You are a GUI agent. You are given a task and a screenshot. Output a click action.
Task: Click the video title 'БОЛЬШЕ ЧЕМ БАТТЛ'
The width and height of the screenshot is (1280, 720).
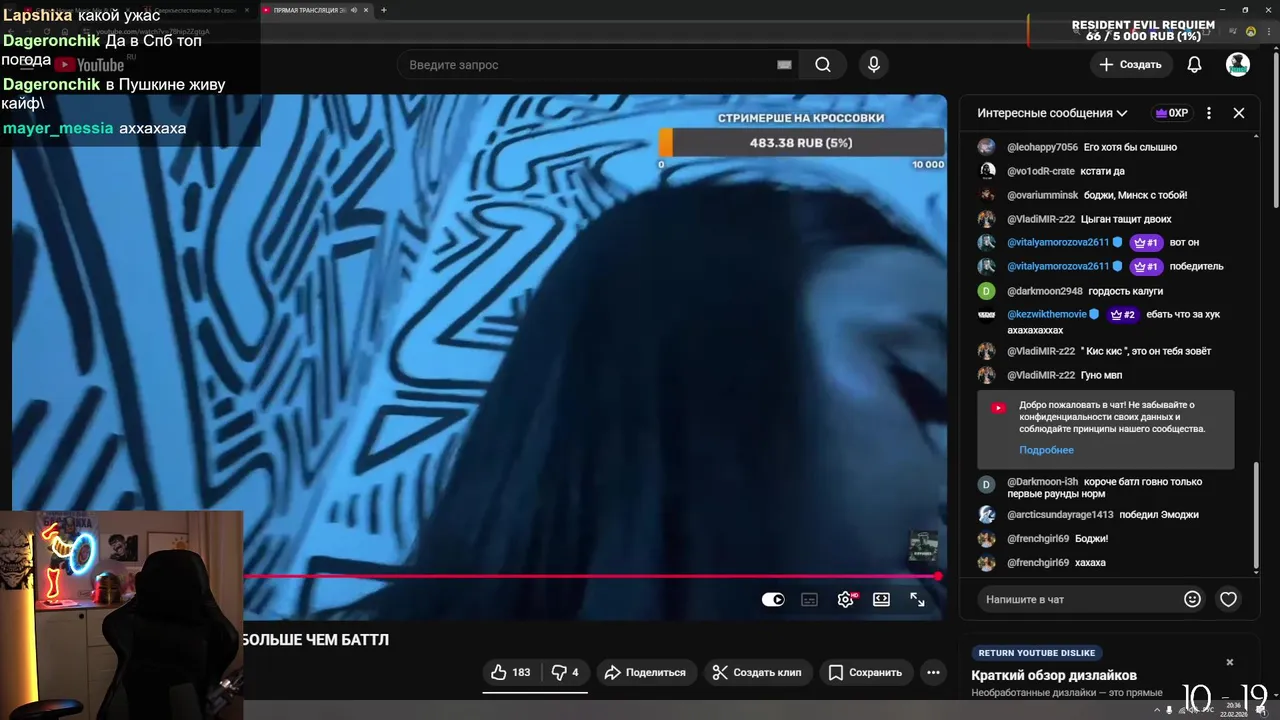(x=316, y=640)
